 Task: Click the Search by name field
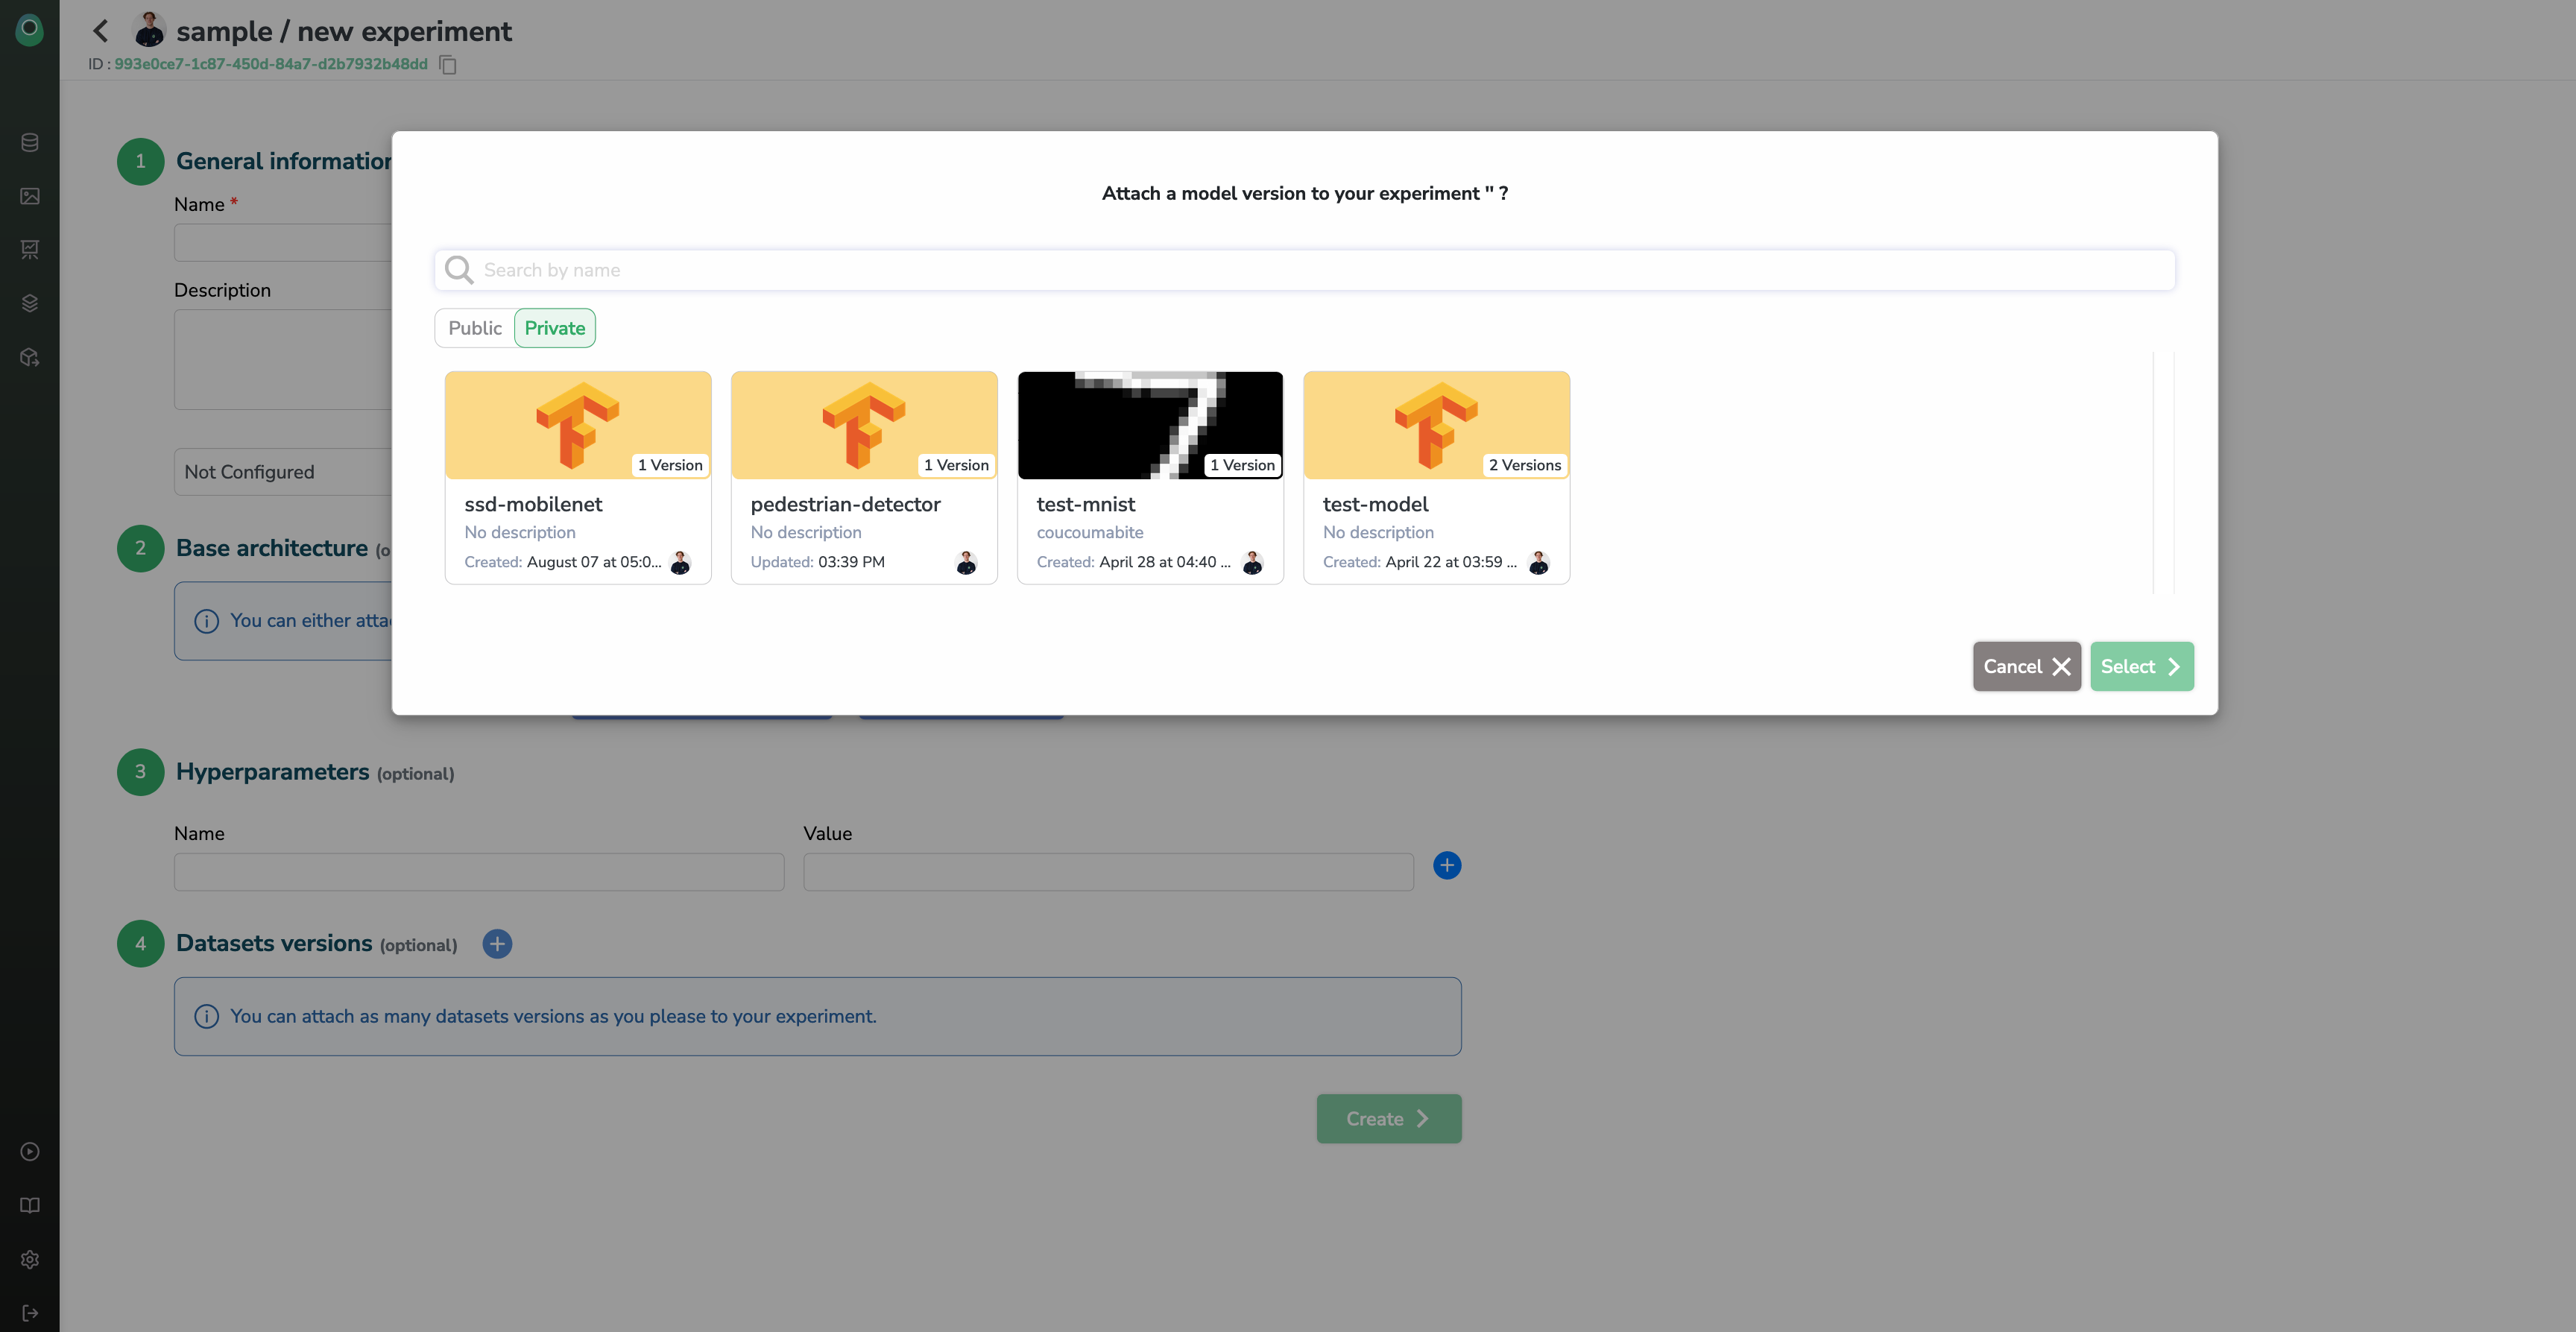click(1304, 270)
